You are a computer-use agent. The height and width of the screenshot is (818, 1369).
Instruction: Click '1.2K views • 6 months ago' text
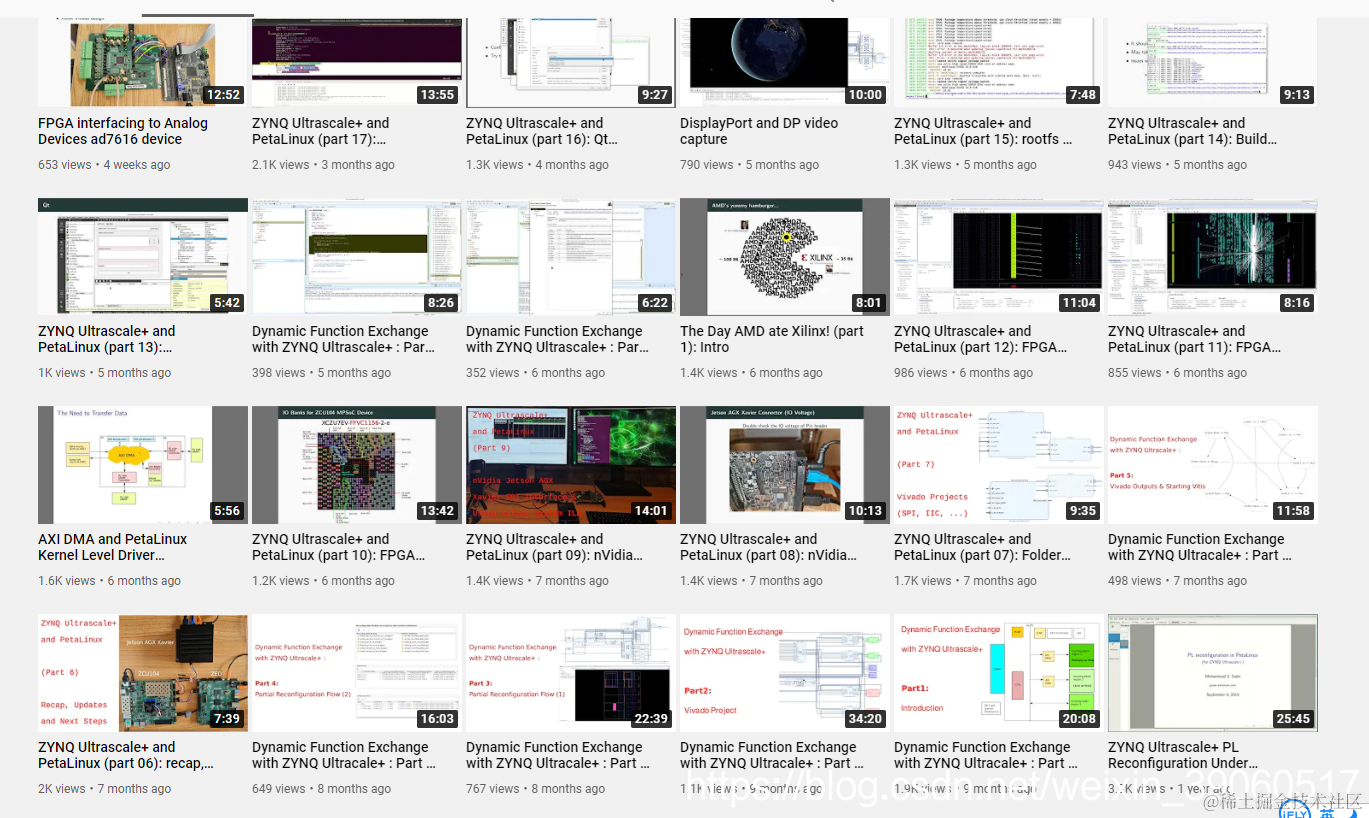click(323, 581)
